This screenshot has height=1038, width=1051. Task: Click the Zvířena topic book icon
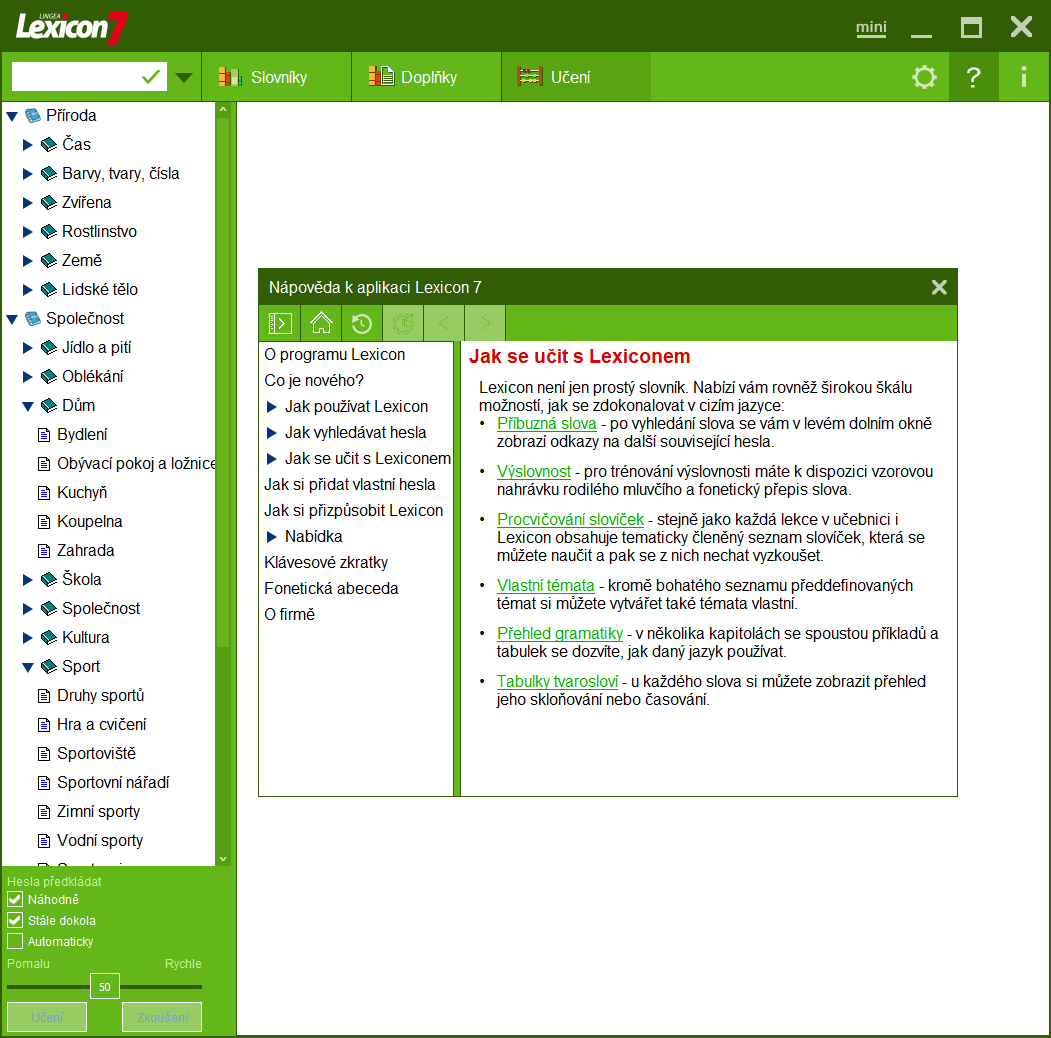(x=48, y=202)
